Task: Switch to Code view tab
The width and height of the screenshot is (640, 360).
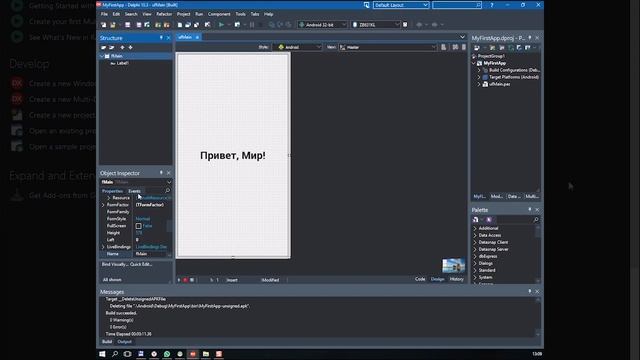Action: tap(420, 279)
